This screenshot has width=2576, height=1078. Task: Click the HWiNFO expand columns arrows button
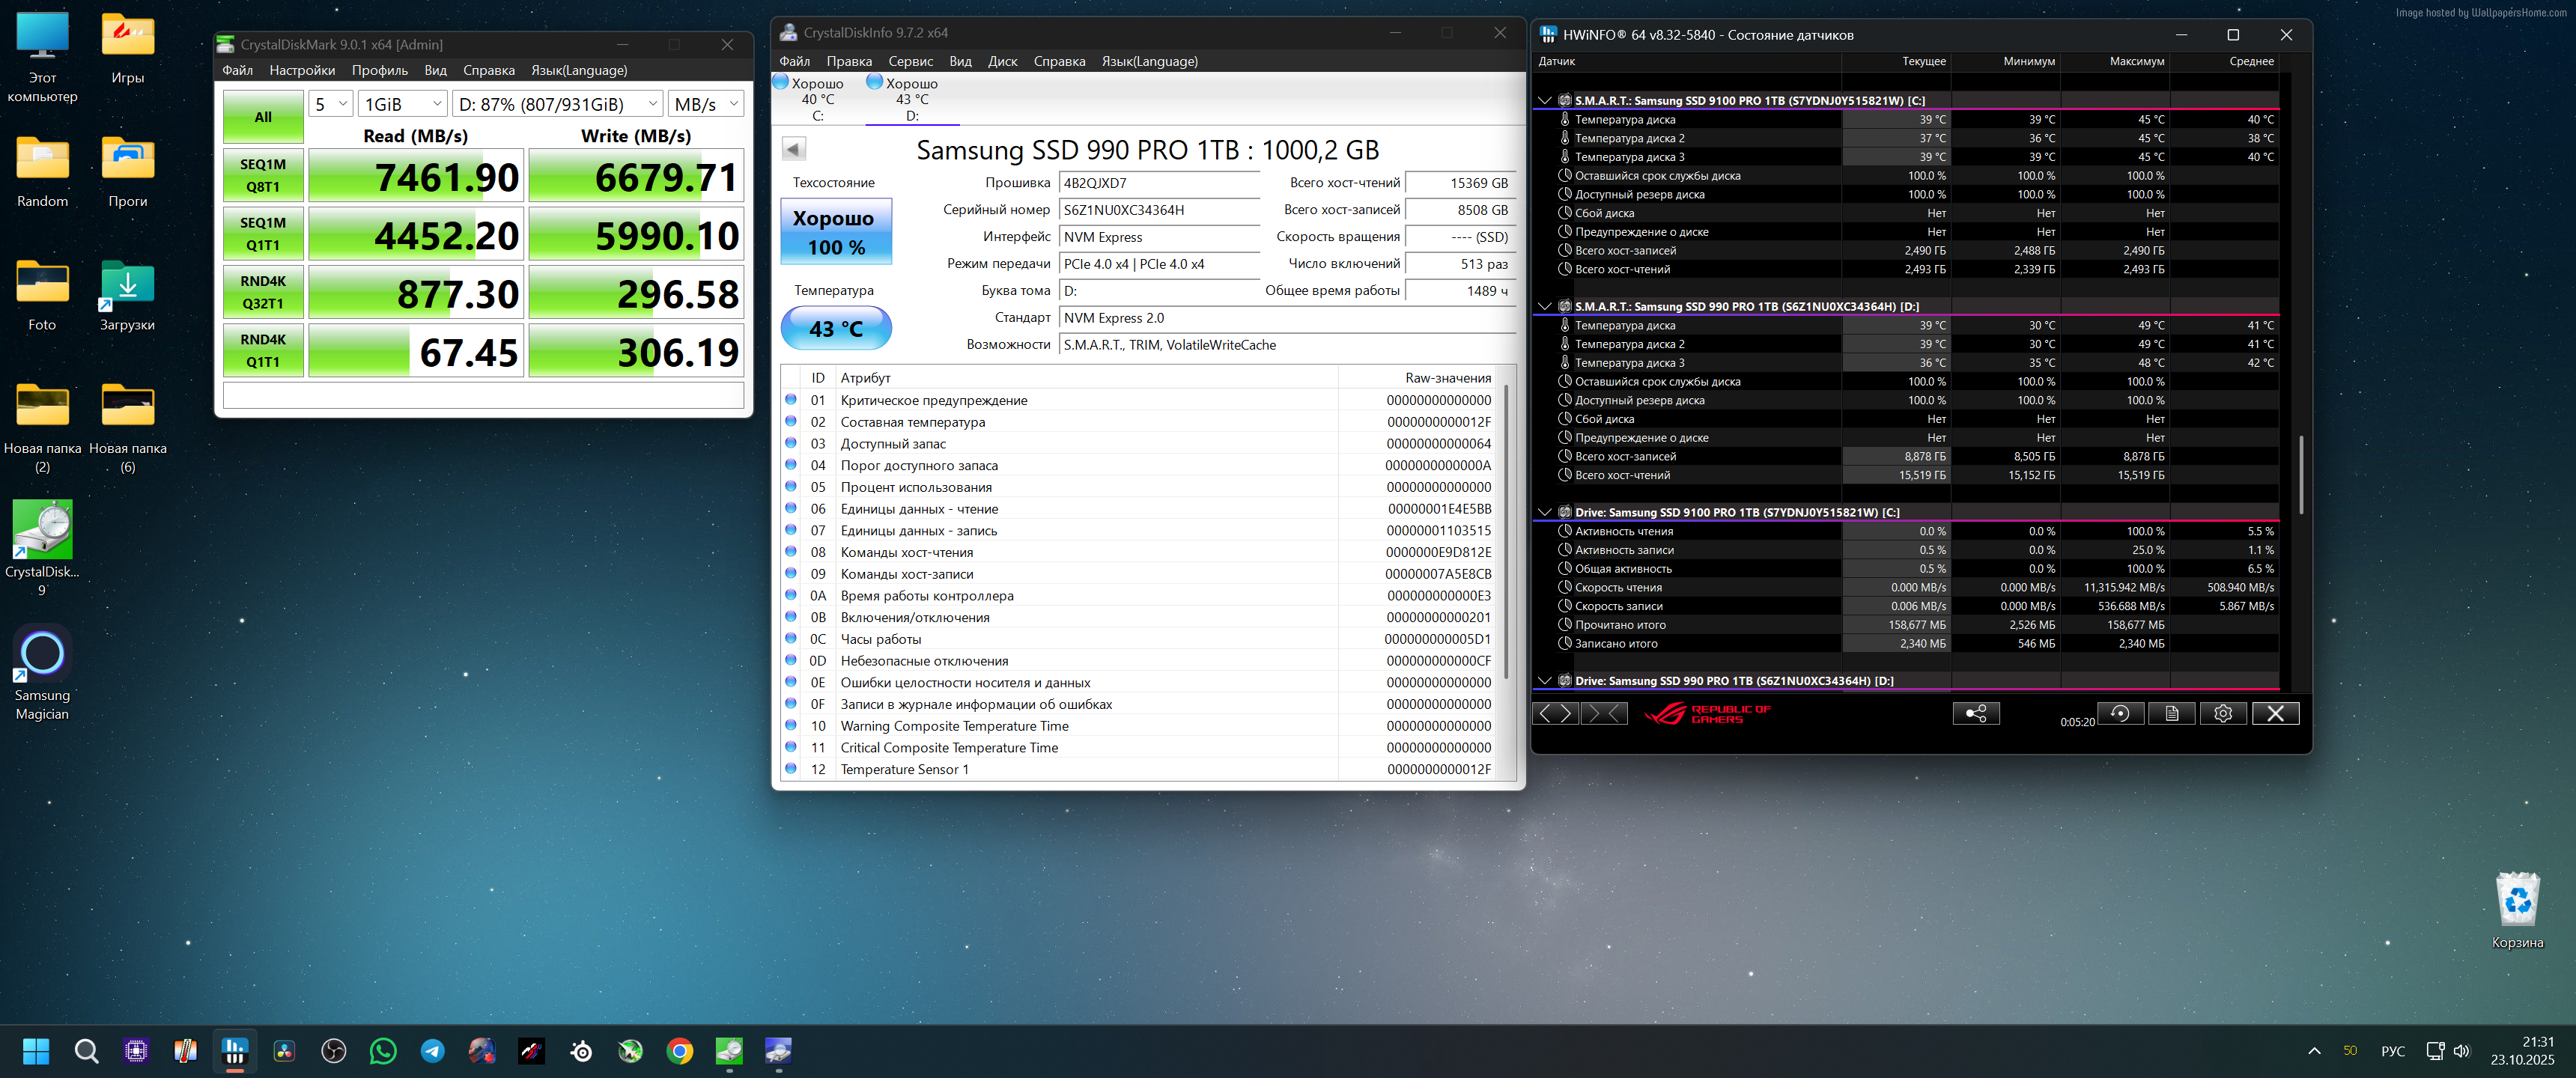click(x=1557, y=713)
